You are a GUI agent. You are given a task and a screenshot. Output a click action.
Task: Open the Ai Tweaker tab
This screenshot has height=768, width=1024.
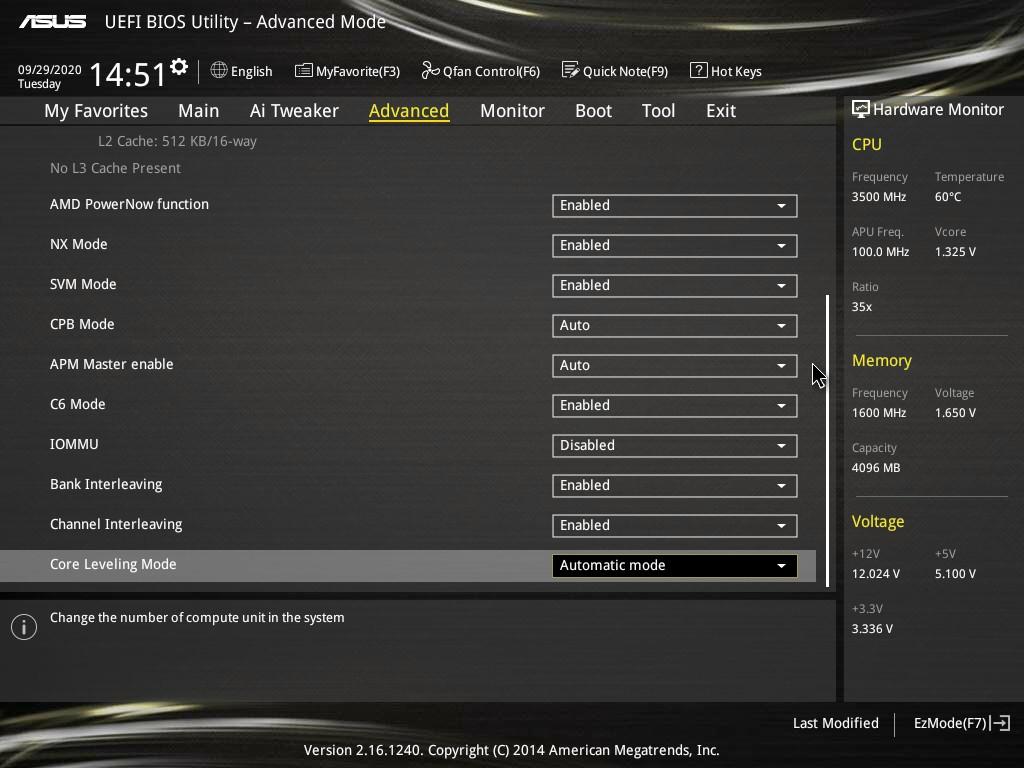(x=294, y=111)
